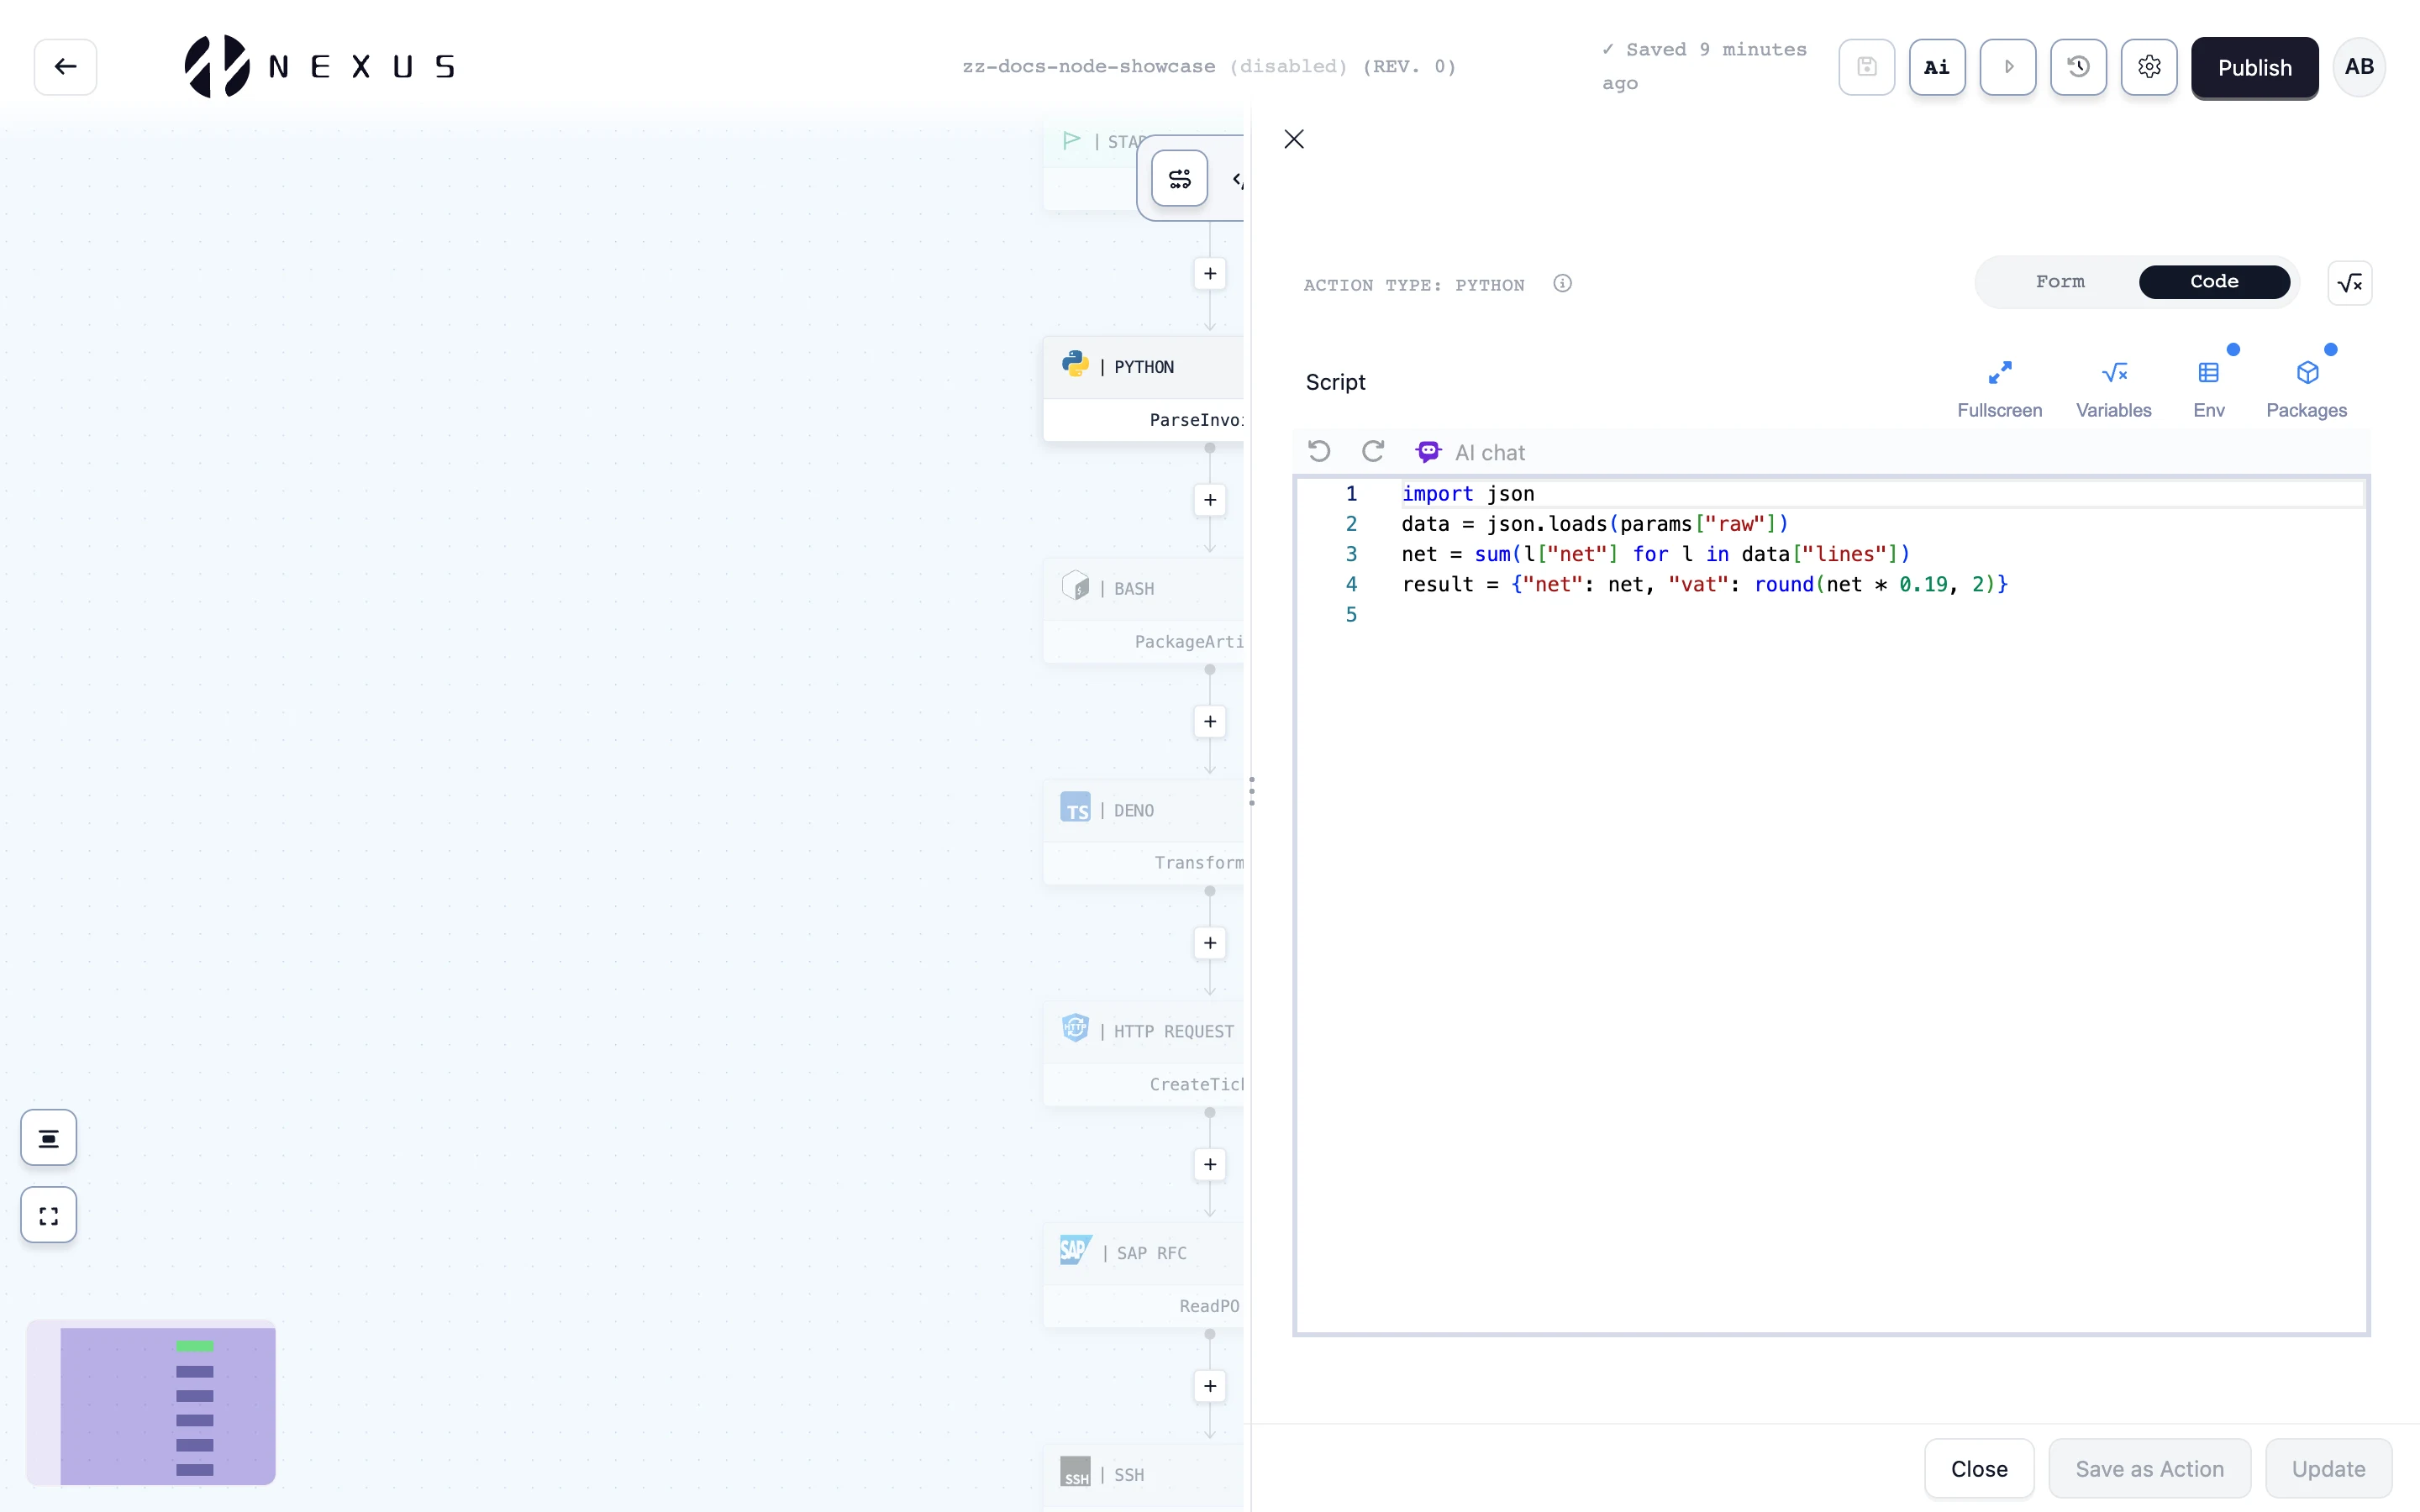
Task: Click the workflow minimap
Action: 151,1403
